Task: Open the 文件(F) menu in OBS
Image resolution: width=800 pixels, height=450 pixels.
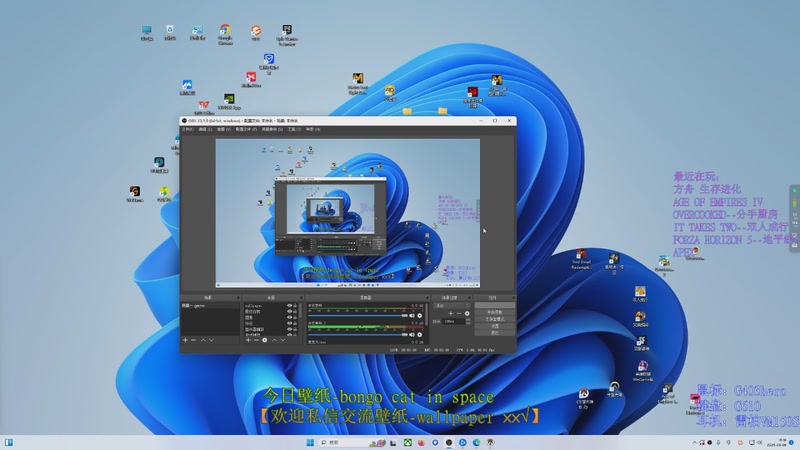Action: tap(187, 129)
